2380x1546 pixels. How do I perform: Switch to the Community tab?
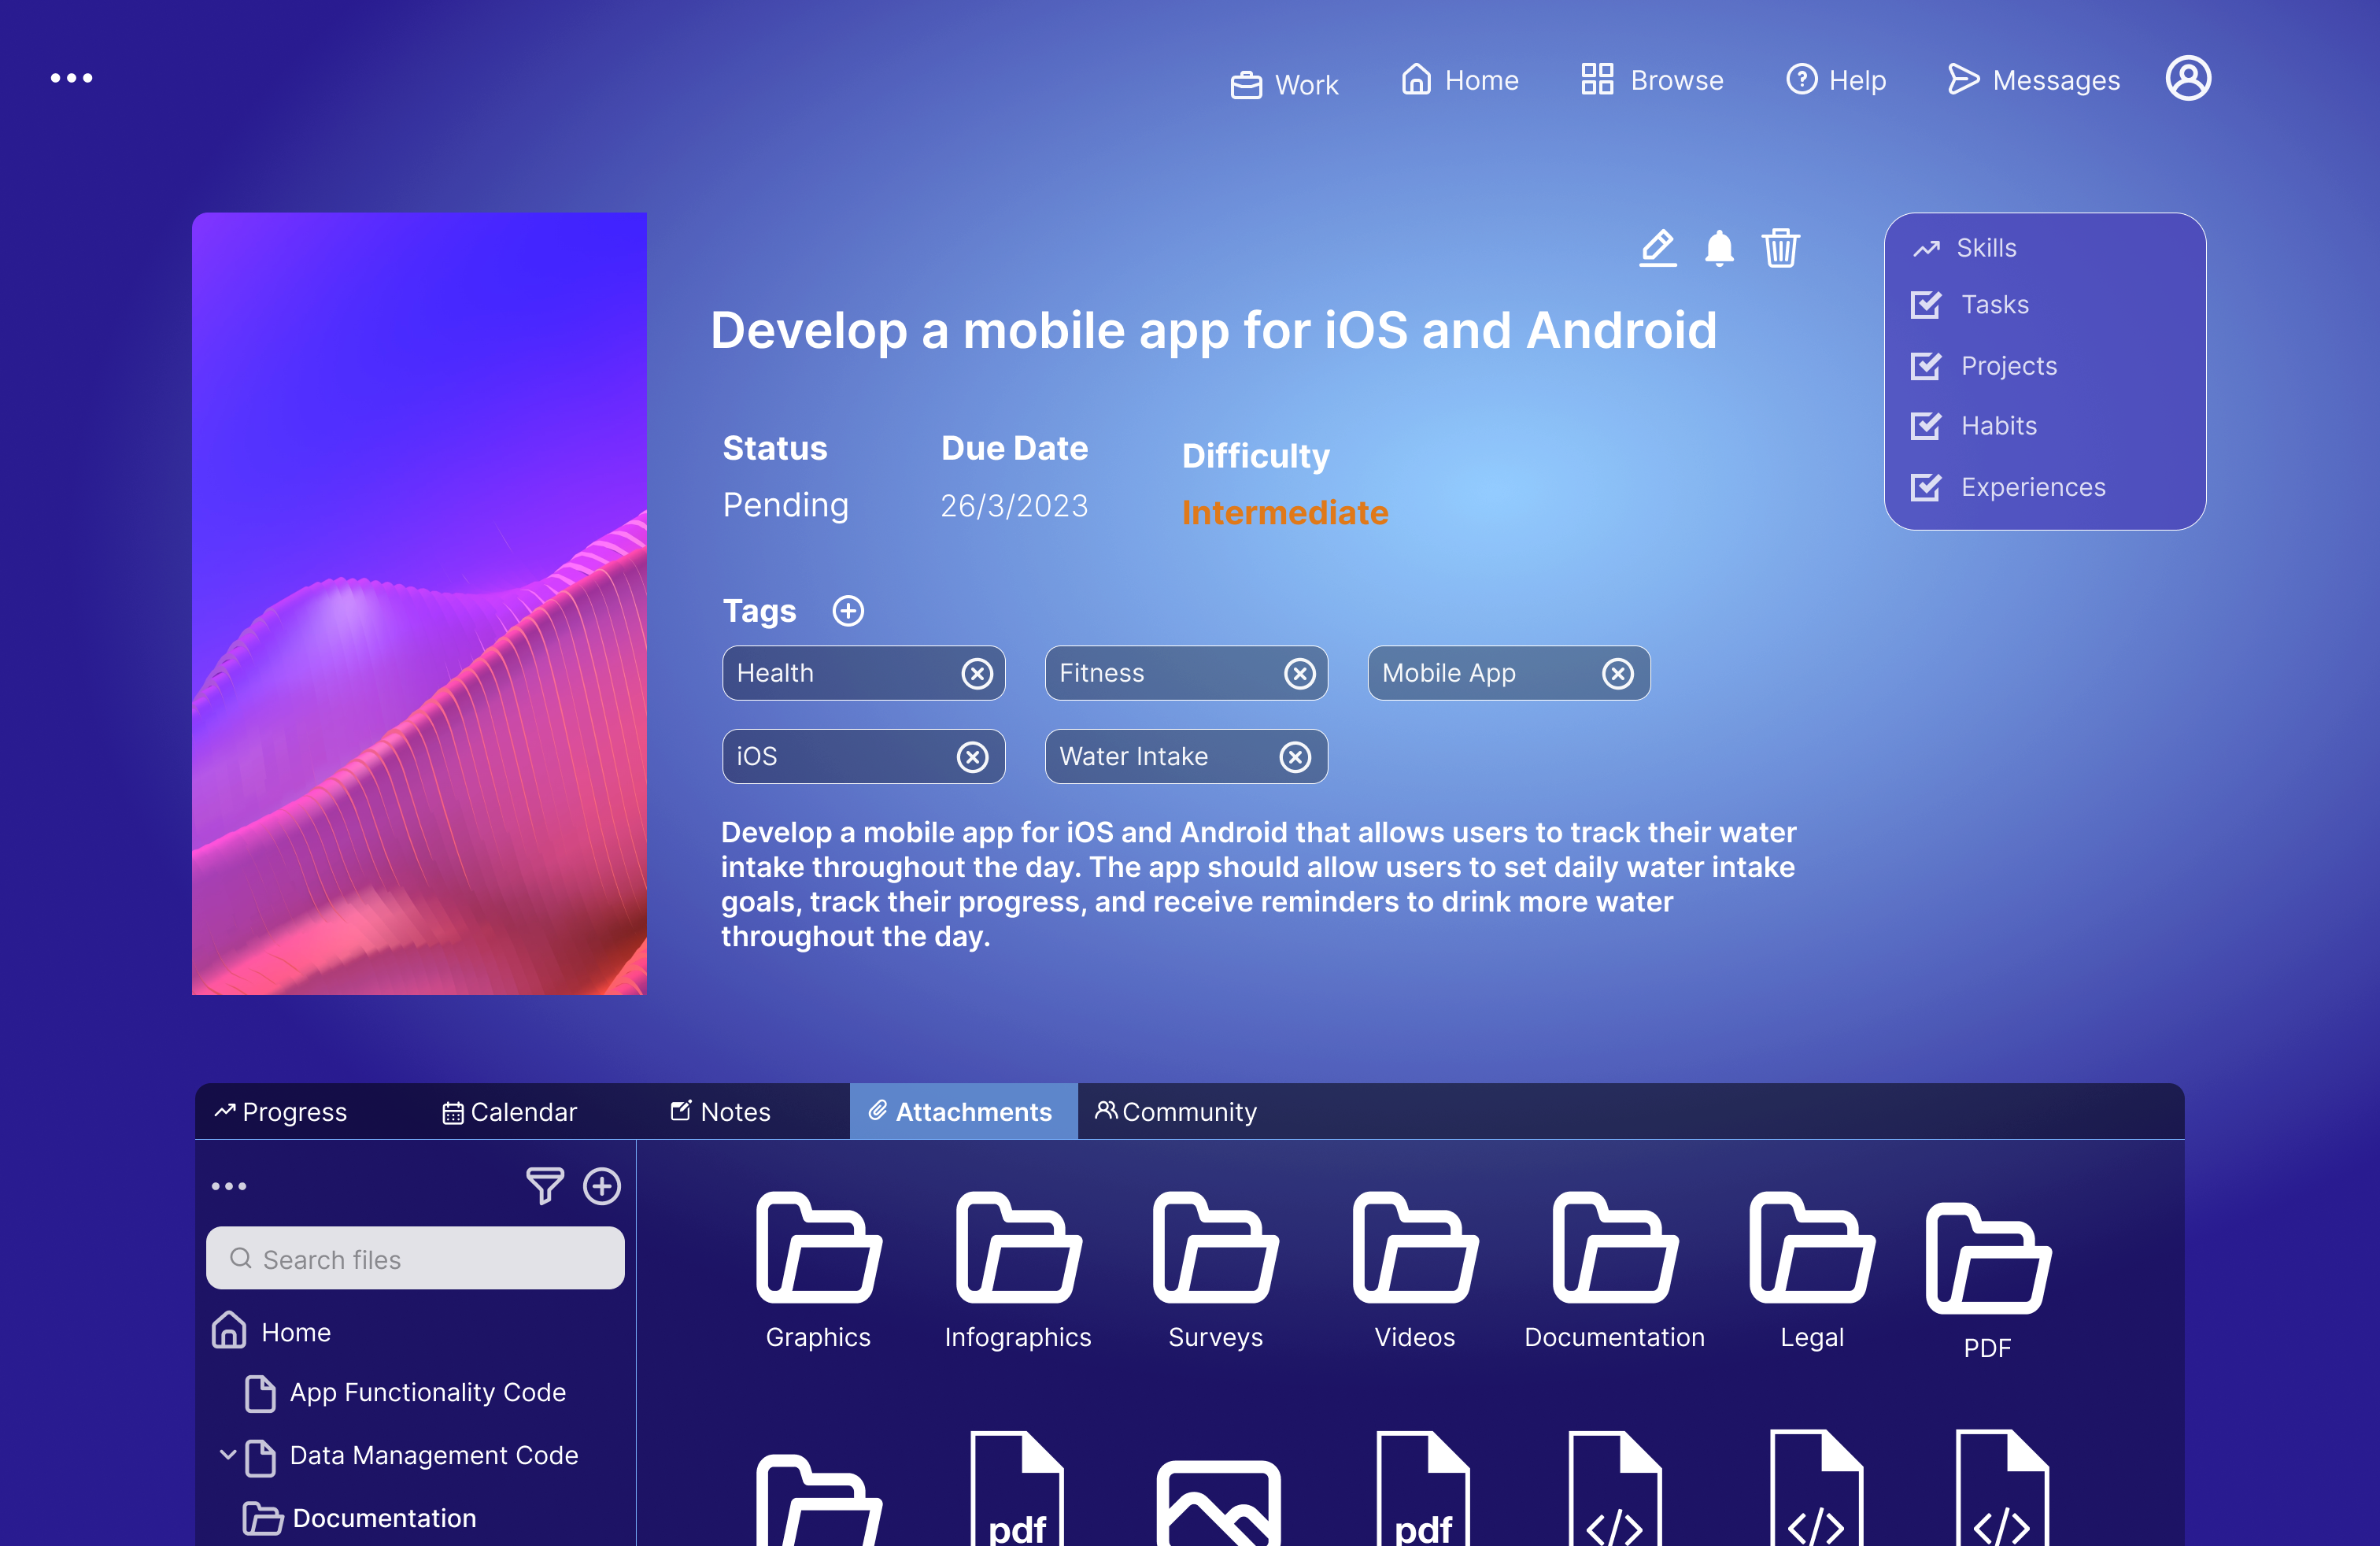click(x=1178, y=1111)
